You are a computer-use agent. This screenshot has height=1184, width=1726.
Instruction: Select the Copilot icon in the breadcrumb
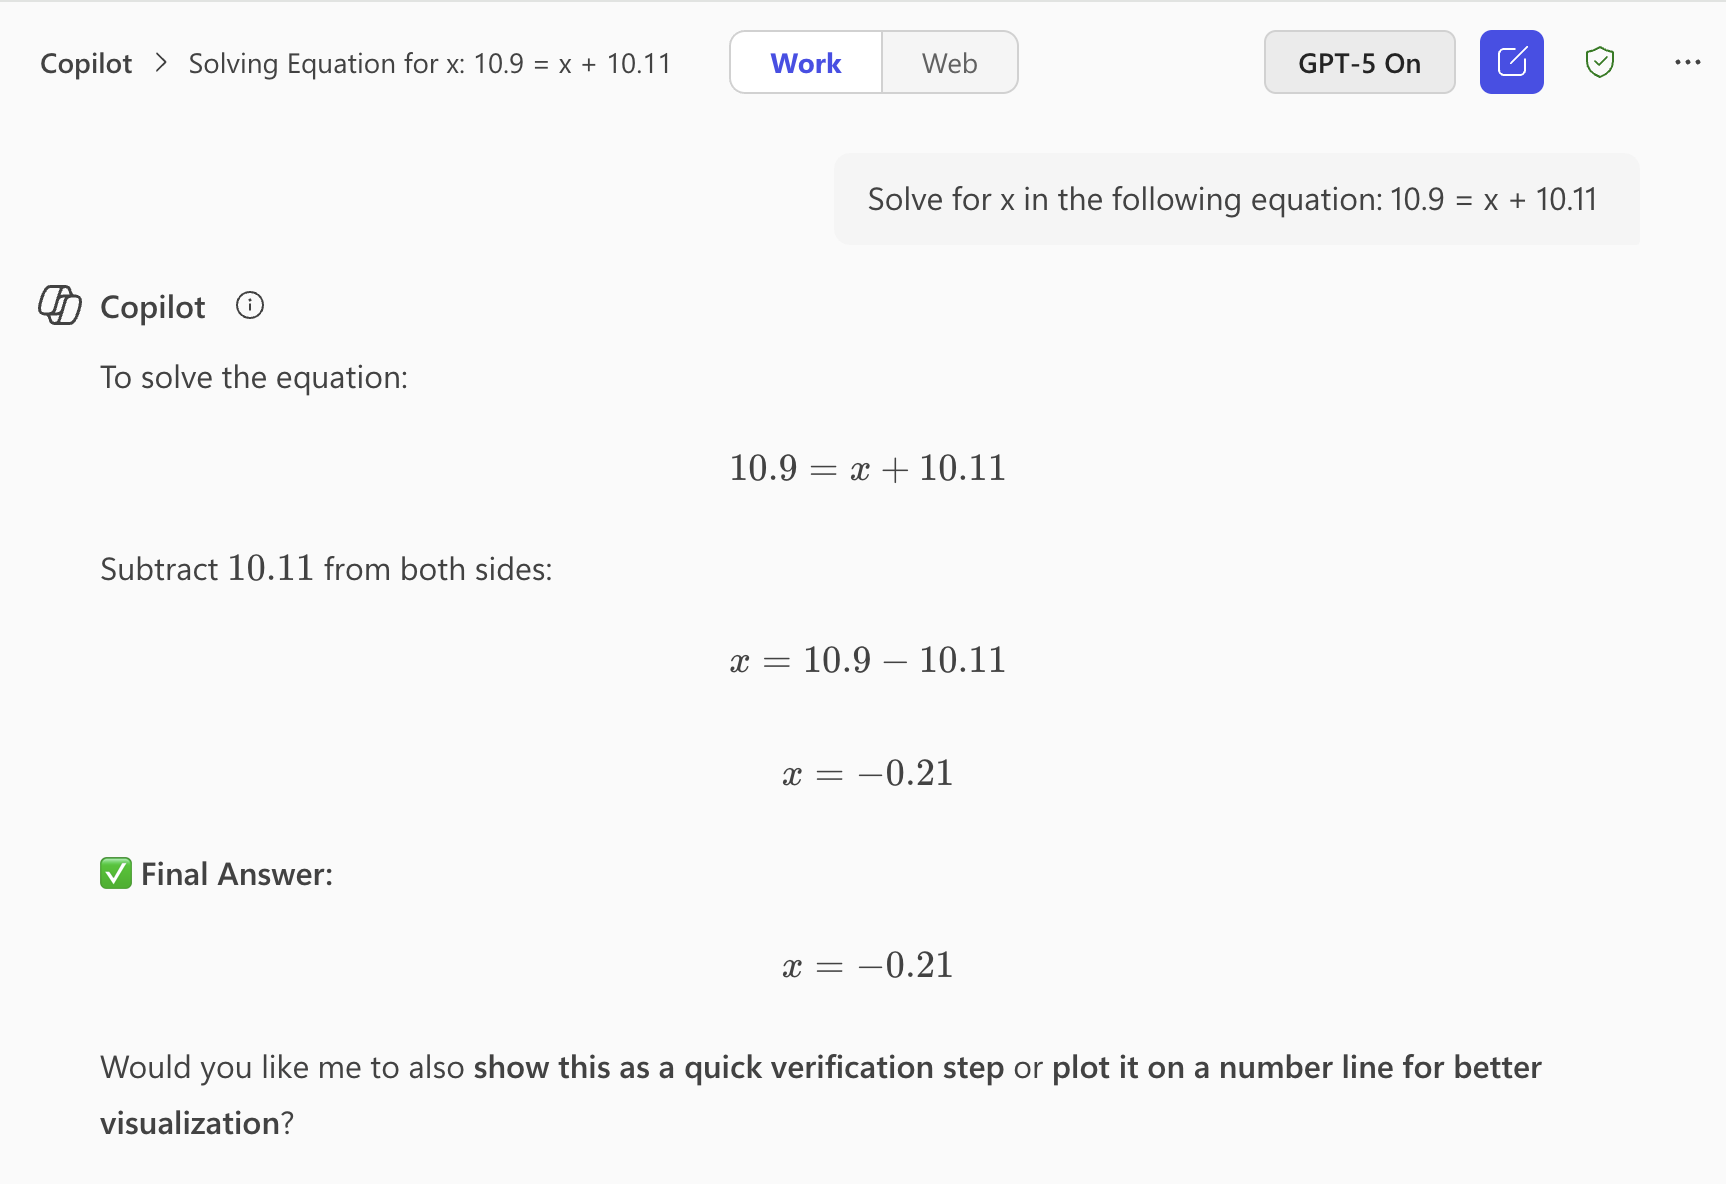pyautogui.click(x=85, y=63)
